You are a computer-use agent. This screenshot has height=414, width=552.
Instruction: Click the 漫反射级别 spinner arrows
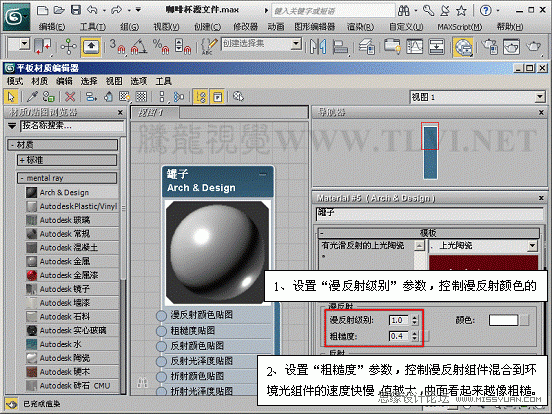coord(414,320)
